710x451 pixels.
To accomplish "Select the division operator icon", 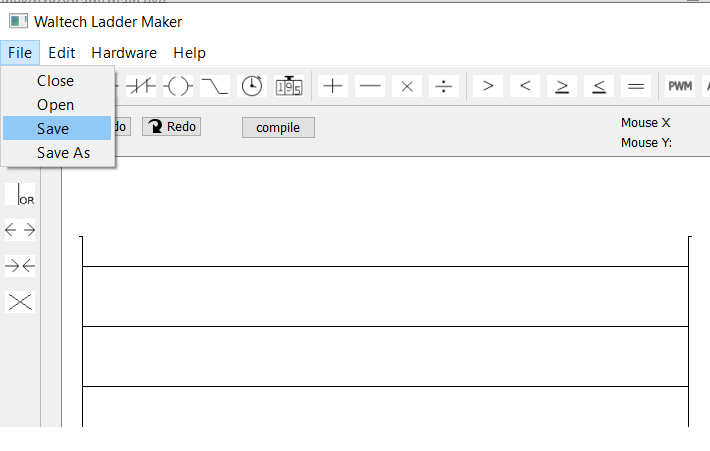I will (443, 86).
